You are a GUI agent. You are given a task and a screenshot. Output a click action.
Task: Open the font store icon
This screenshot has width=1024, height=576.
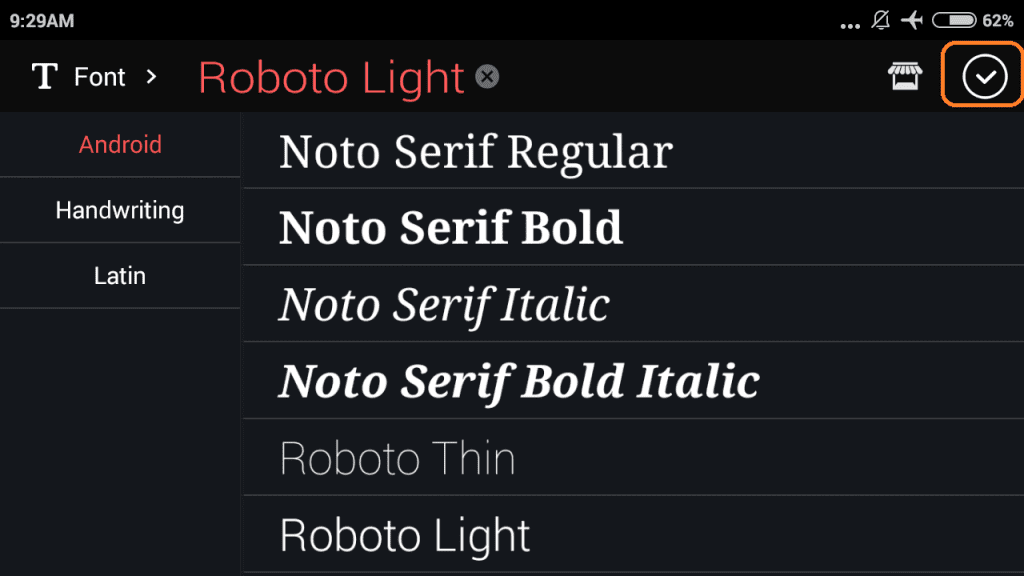[x=905, y=77]
